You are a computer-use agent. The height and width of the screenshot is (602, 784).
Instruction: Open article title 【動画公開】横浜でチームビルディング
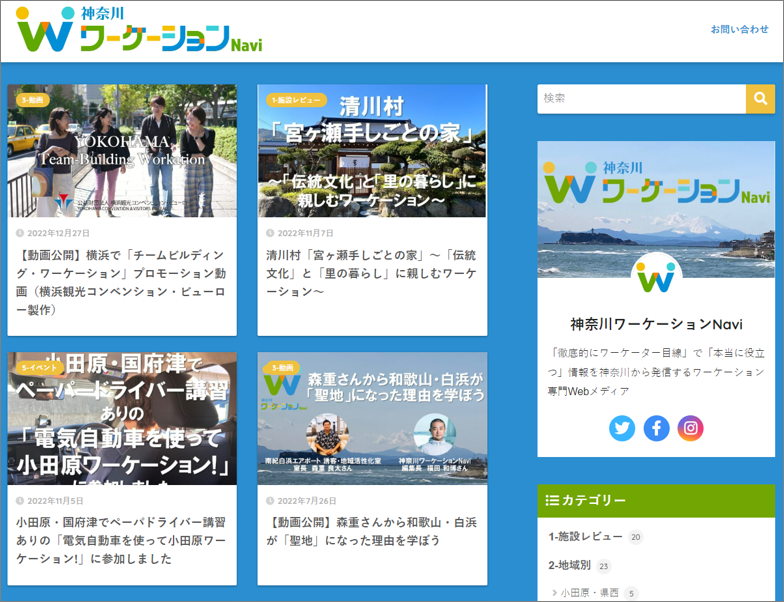coord(121,282)
